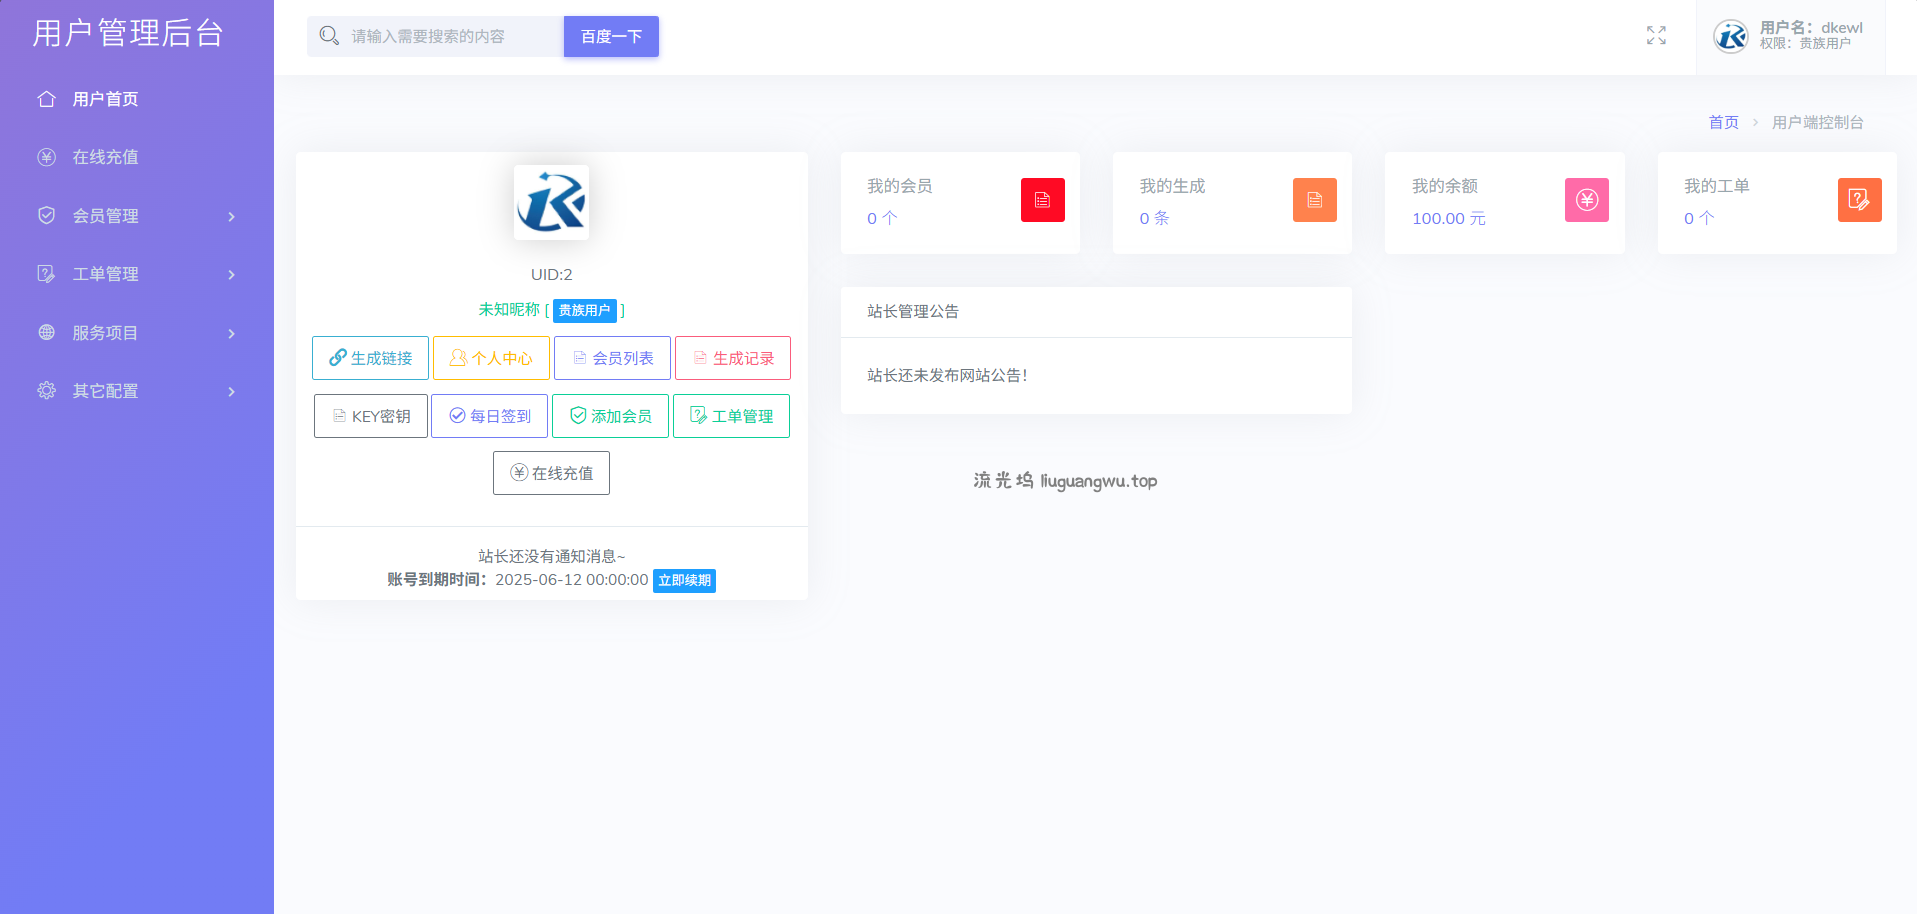Expand the 会员管理 sidebar submenu
1917x914 pixels.
pyautogui.click(x=136, y=216)
